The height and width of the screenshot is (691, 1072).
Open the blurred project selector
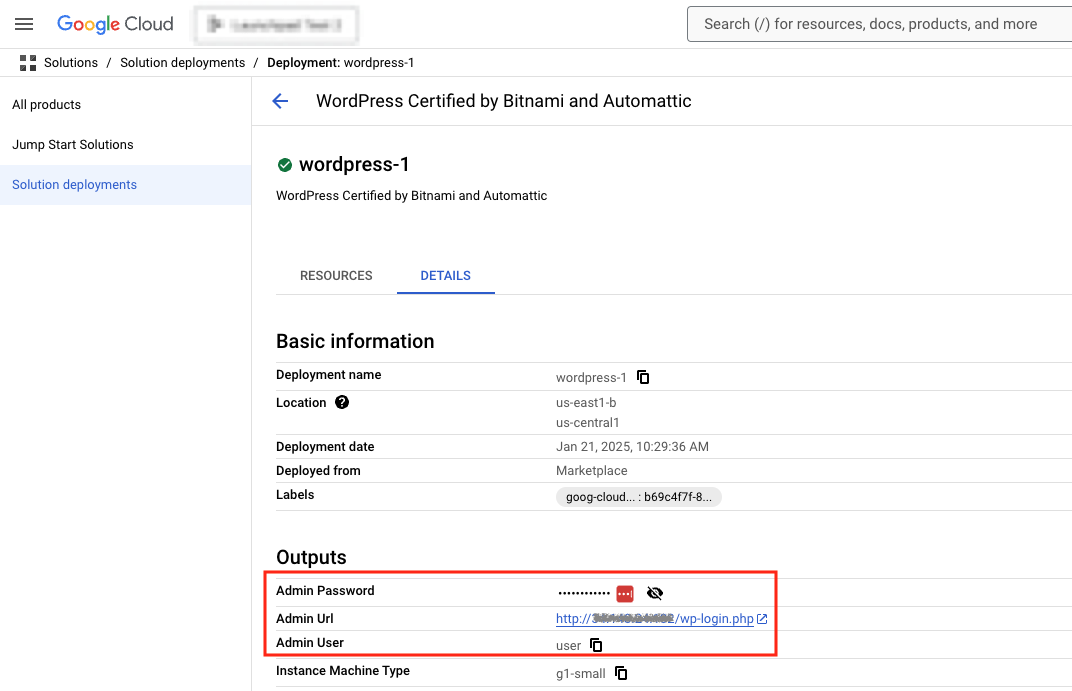coord(276,25)
